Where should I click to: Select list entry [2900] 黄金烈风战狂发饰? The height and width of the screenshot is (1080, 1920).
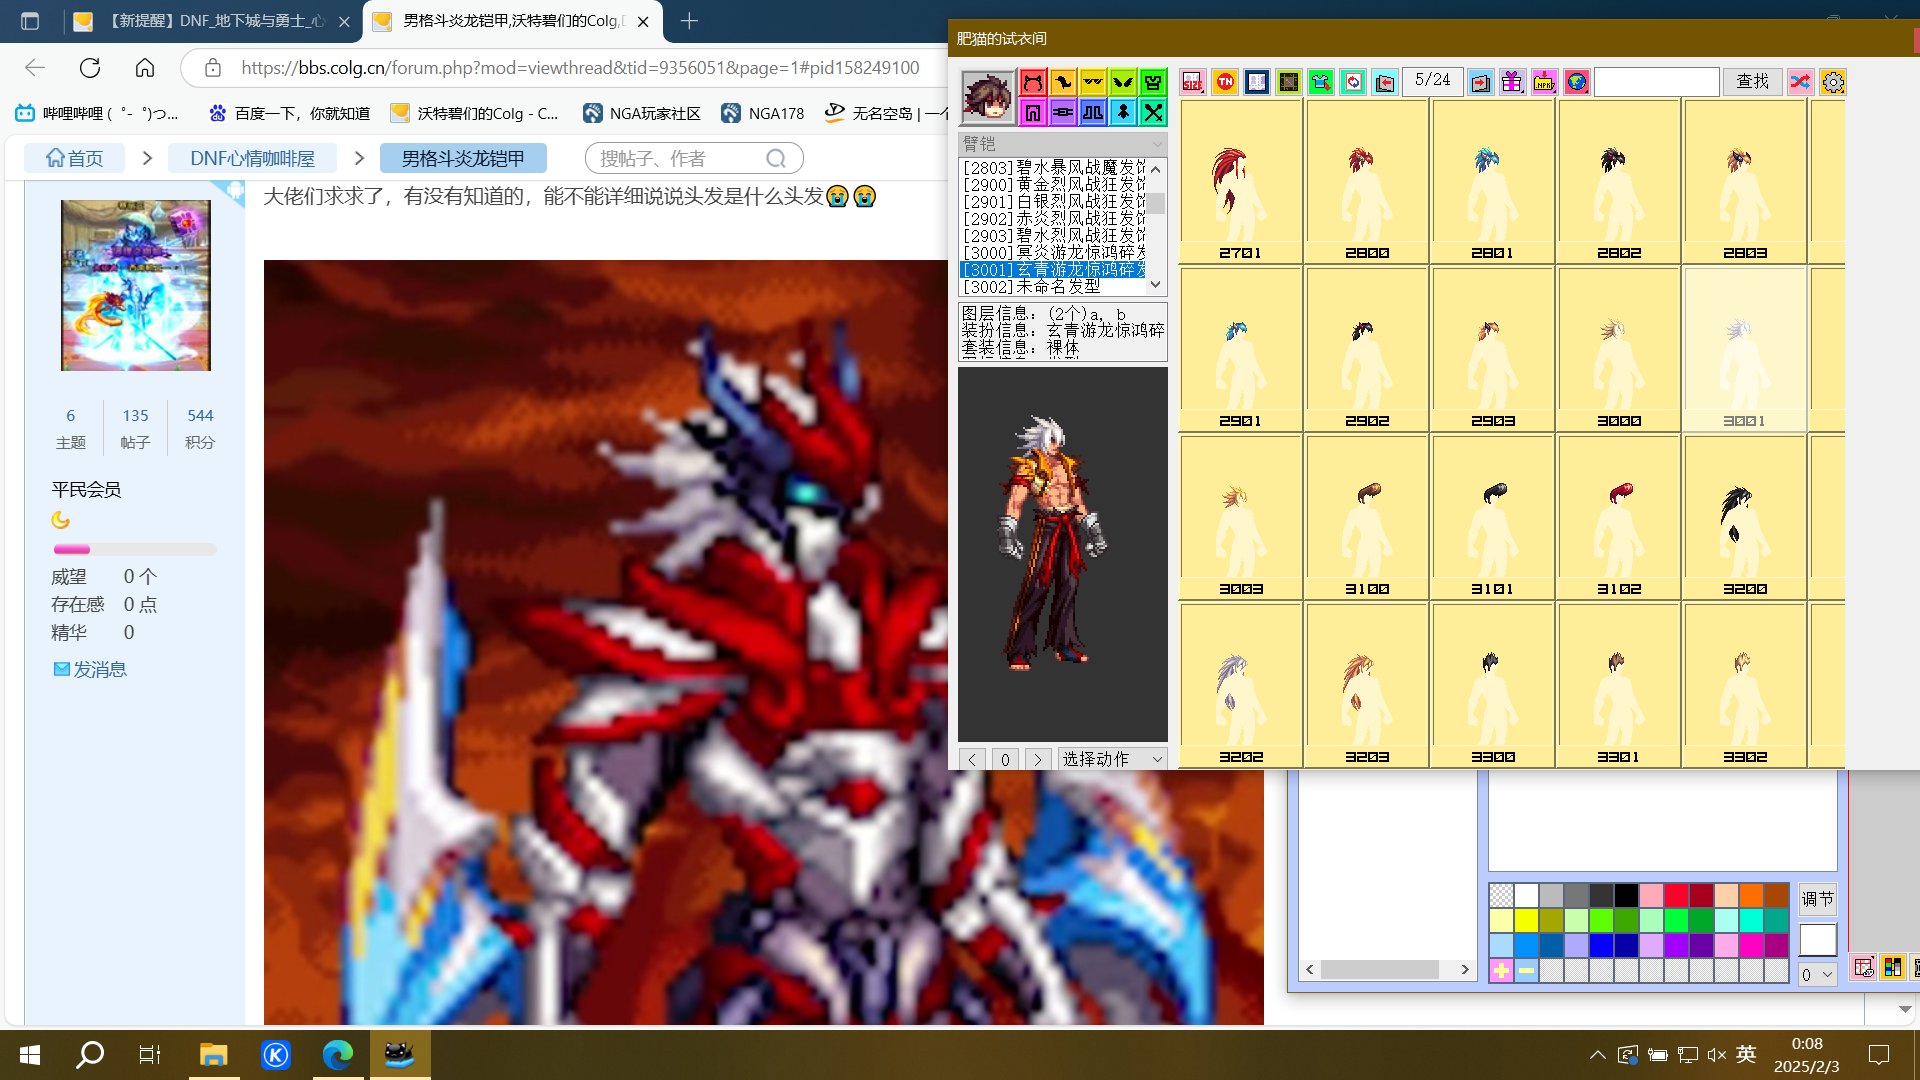tap(1053, 185)
